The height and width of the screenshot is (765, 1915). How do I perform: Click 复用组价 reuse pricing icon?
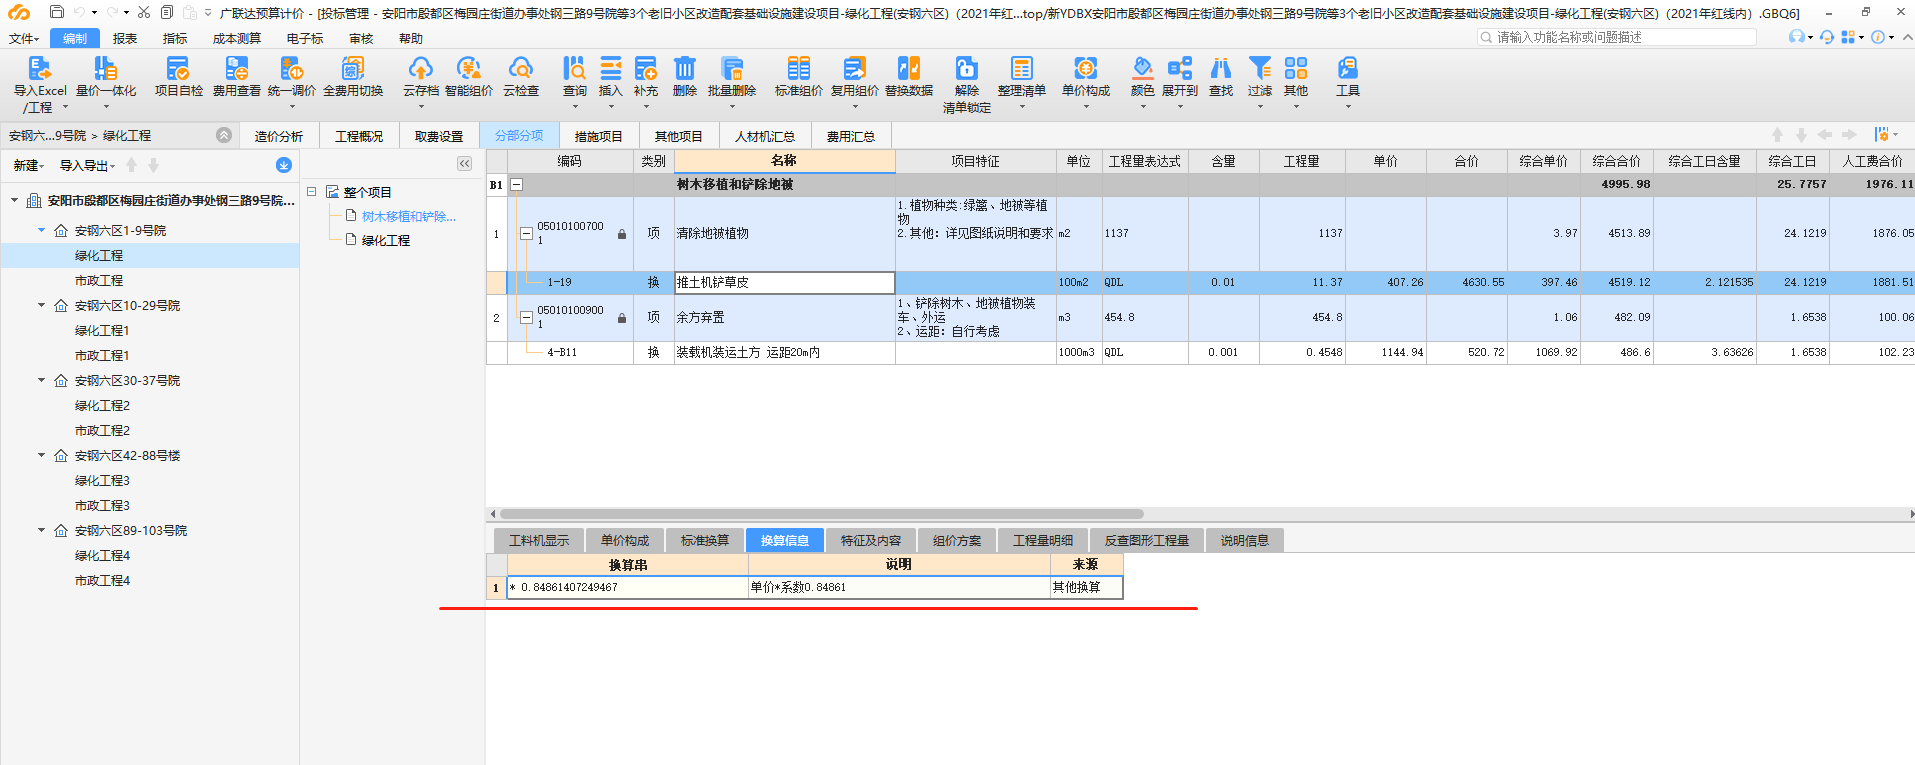click(854, 77)
